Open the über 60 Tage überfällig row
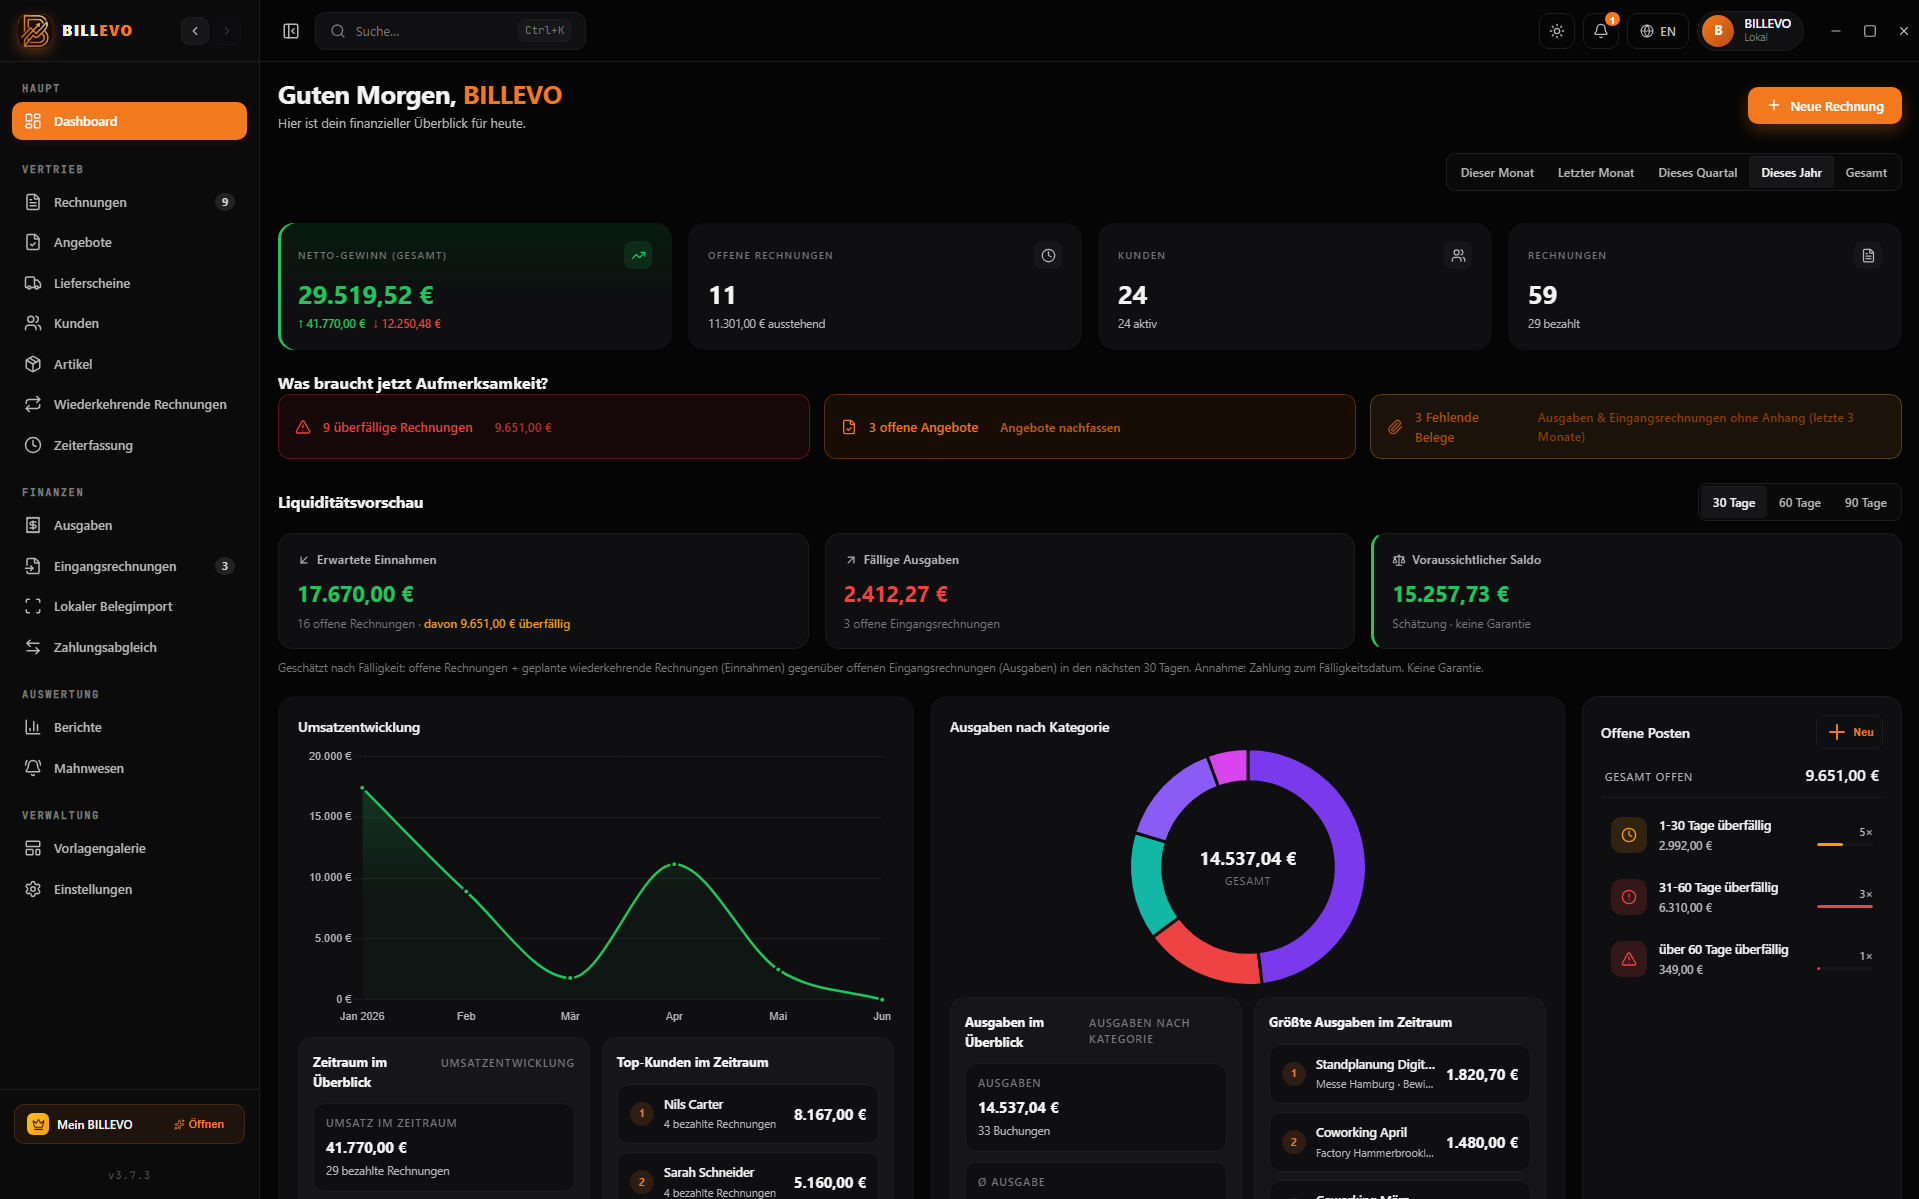The width and height of the screenshot is (1919, 1199). (1741, 959)
